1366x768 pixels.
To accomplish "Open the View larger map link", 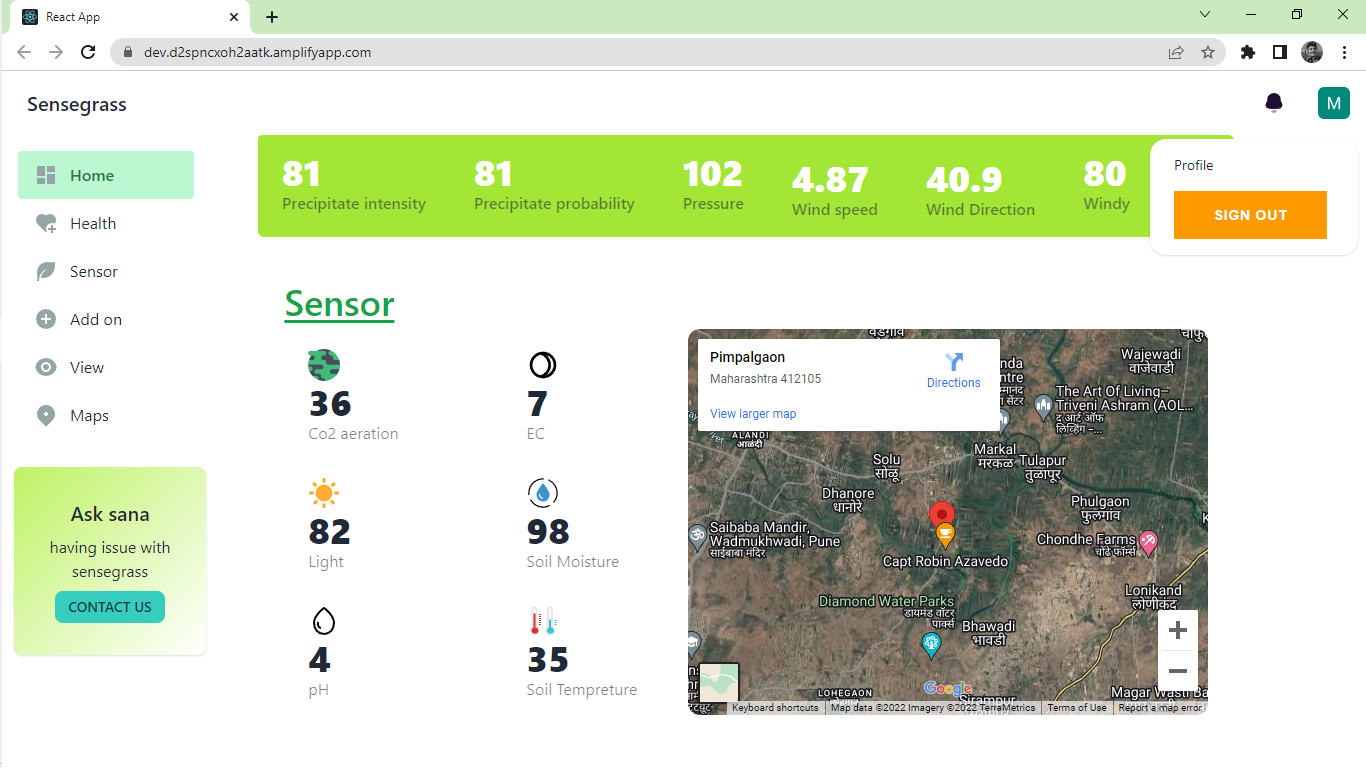I will [753, 414].
